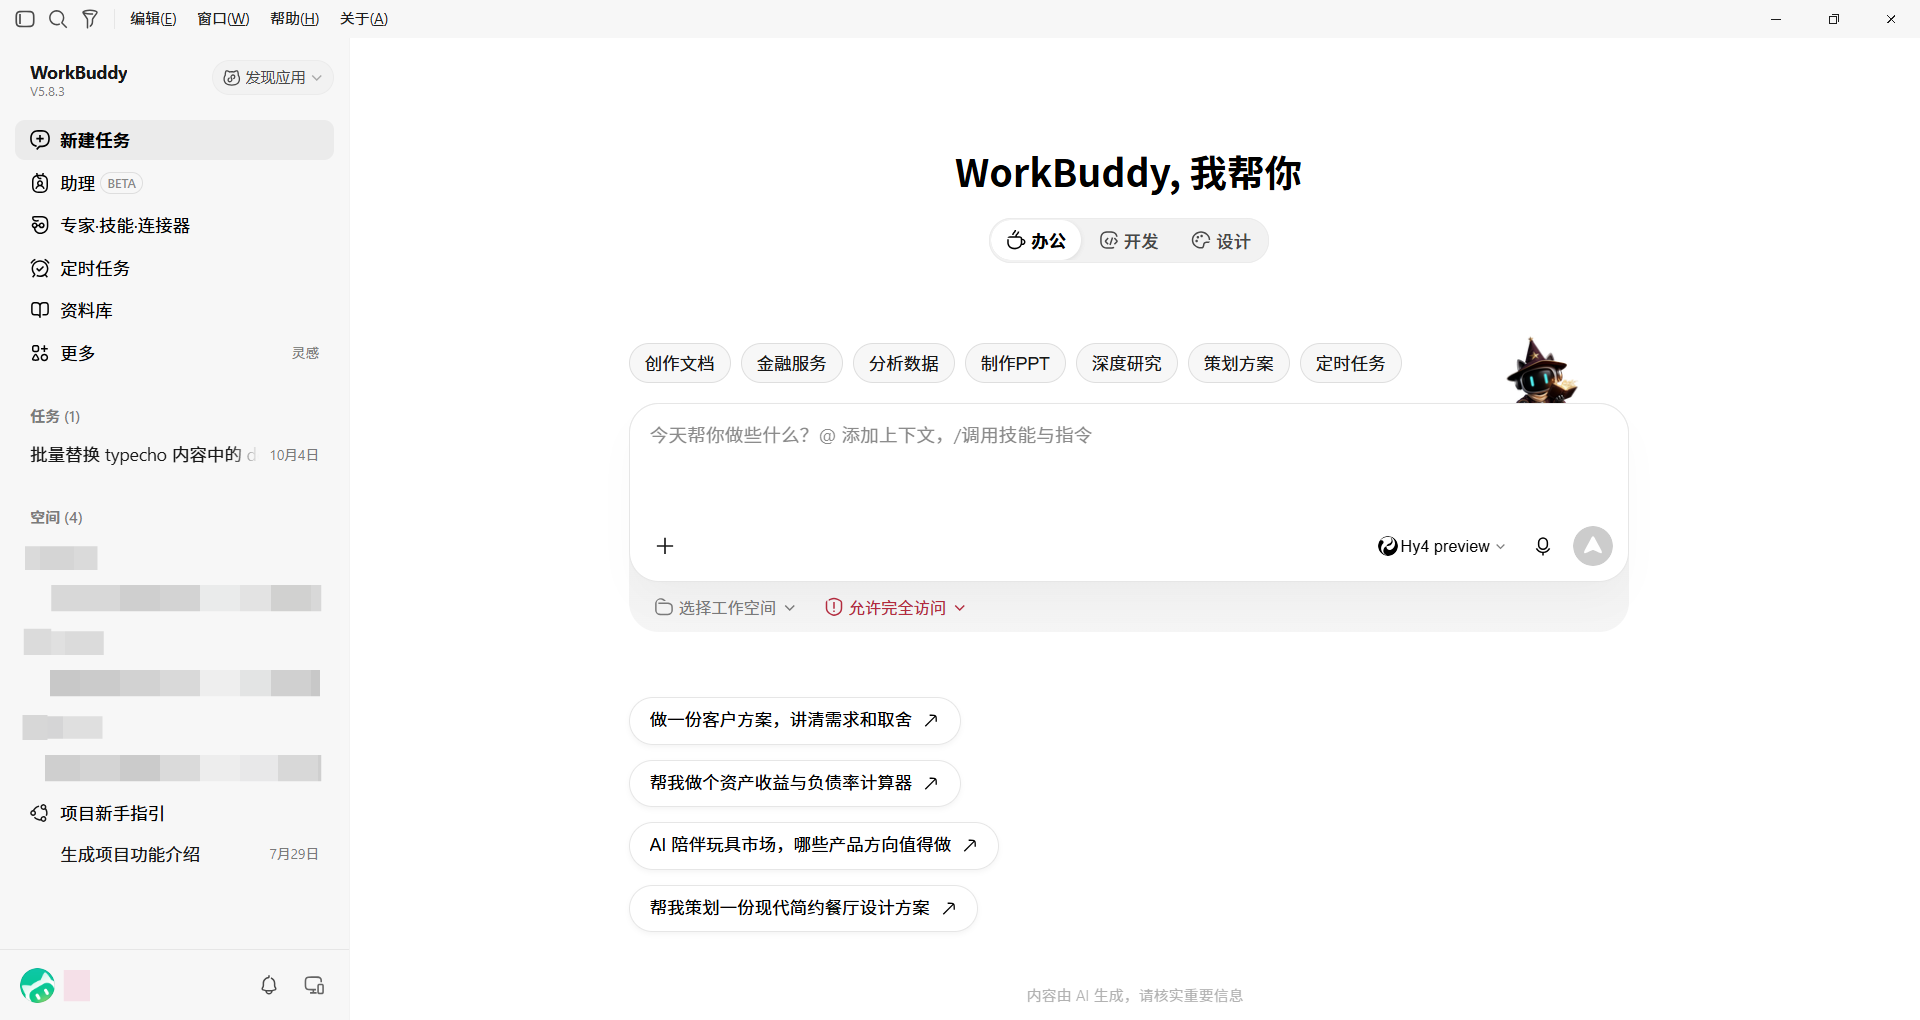Switch to the 开发 tab
This screenshot has height=1020, width=1920.
[x=1129, y=241]
